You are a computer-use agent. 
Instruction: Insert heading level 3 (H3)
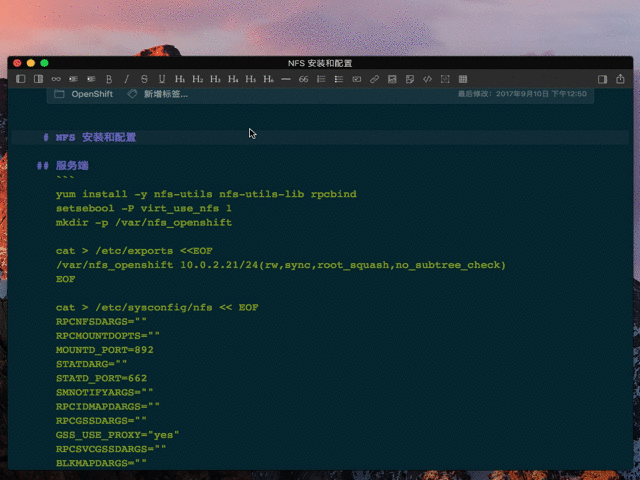pyautogui.click(x=215, y=79)
